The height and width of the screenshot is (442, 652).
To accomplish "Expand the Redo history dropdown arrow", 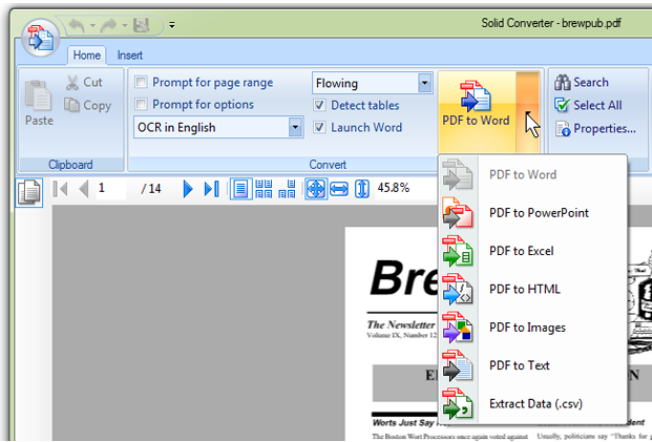I will [125, 26].
